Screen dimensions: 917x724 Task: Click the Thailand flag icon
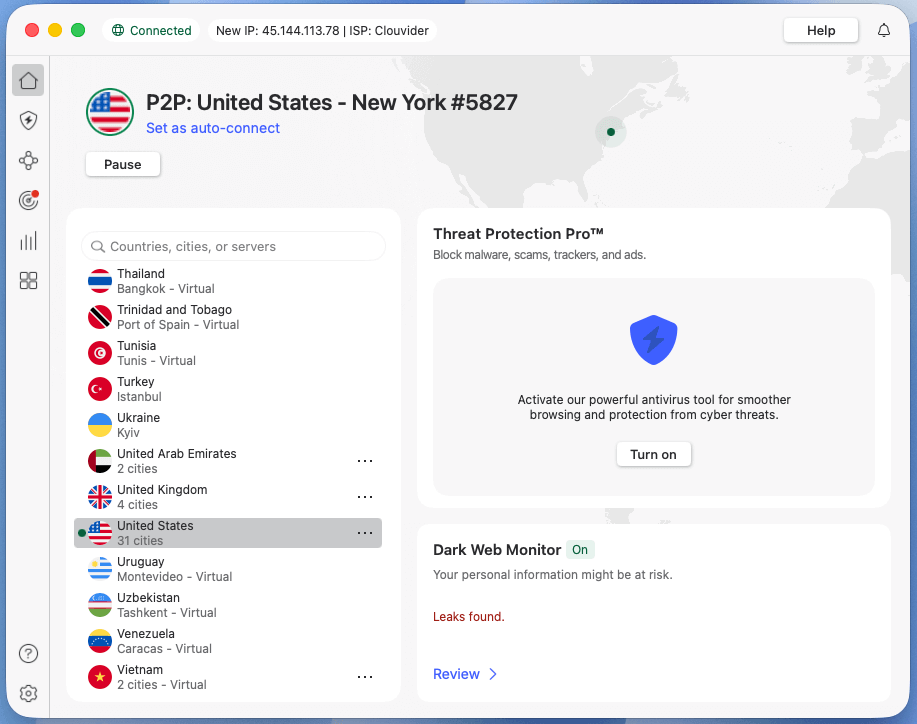[100, 281]
